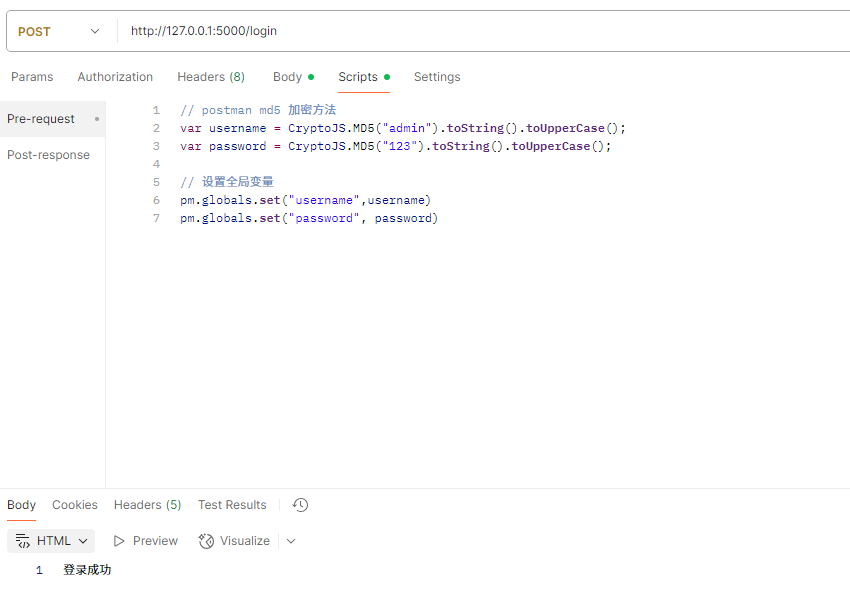The image size is (850, 596).
Task: Switch to the Params tab
Action: [32, 77]
